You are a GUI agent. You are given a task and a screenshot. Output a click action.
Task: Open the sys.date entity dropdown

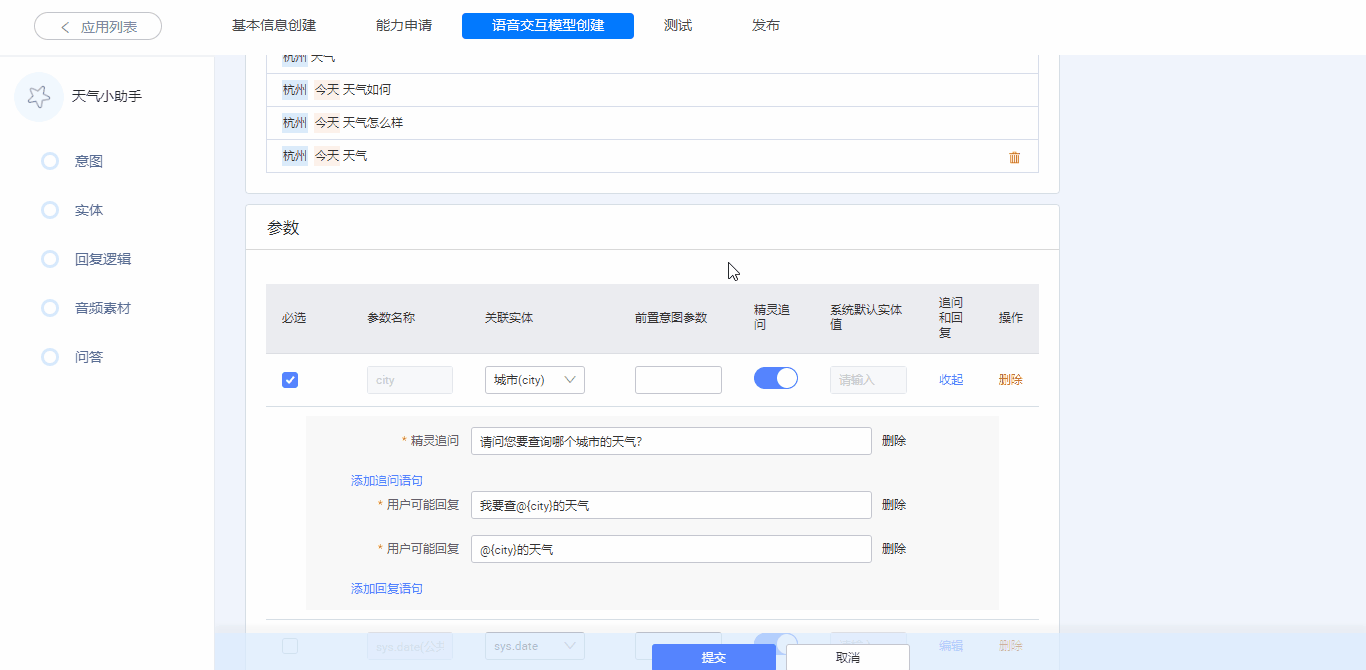click(535, 646)
